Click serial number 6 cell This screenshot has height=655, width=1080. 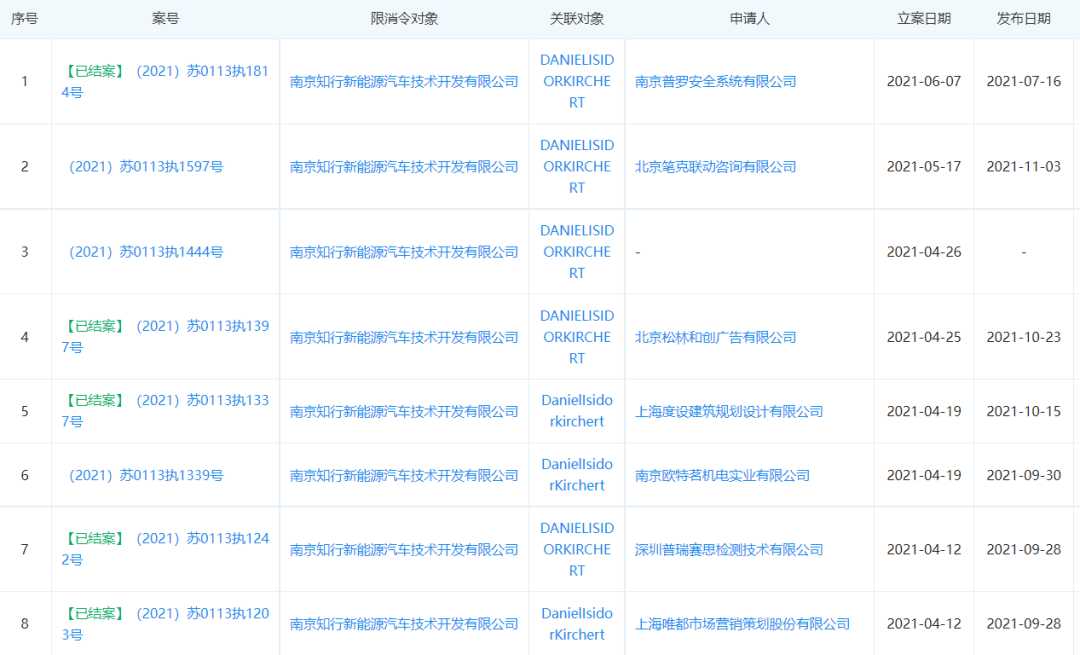pyautogui.click(x=25, y=475)
